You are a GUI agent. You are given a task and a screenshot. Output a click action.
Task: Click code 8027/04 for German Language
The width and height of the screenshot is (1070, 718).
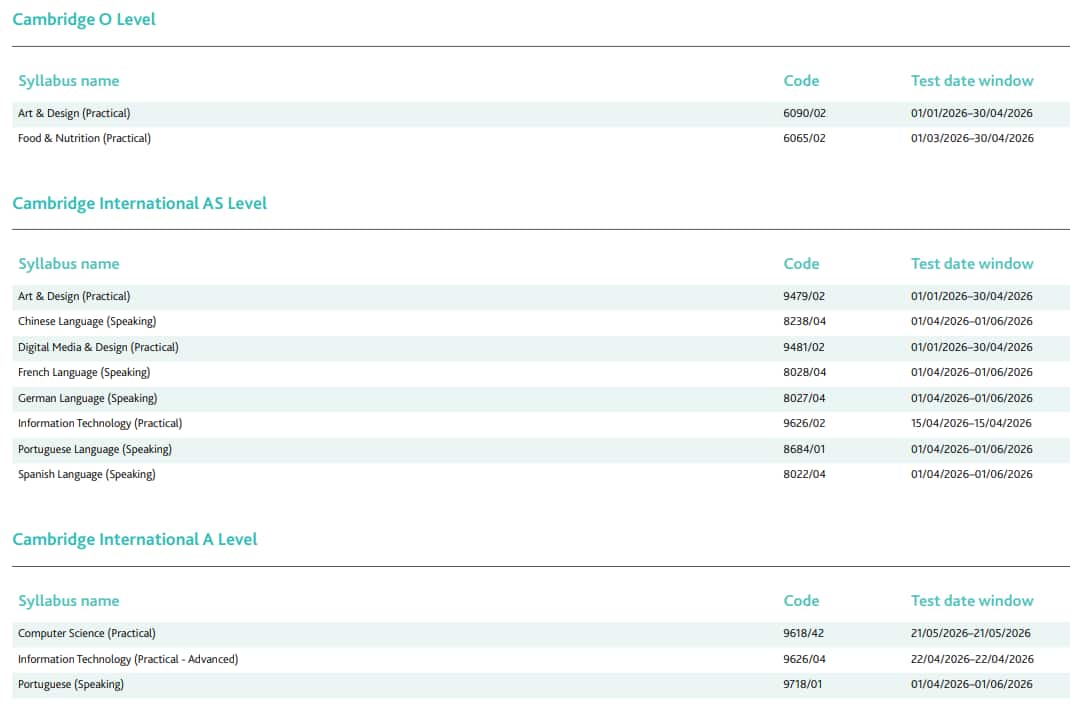pyautogui.click(x=804, y=398)
